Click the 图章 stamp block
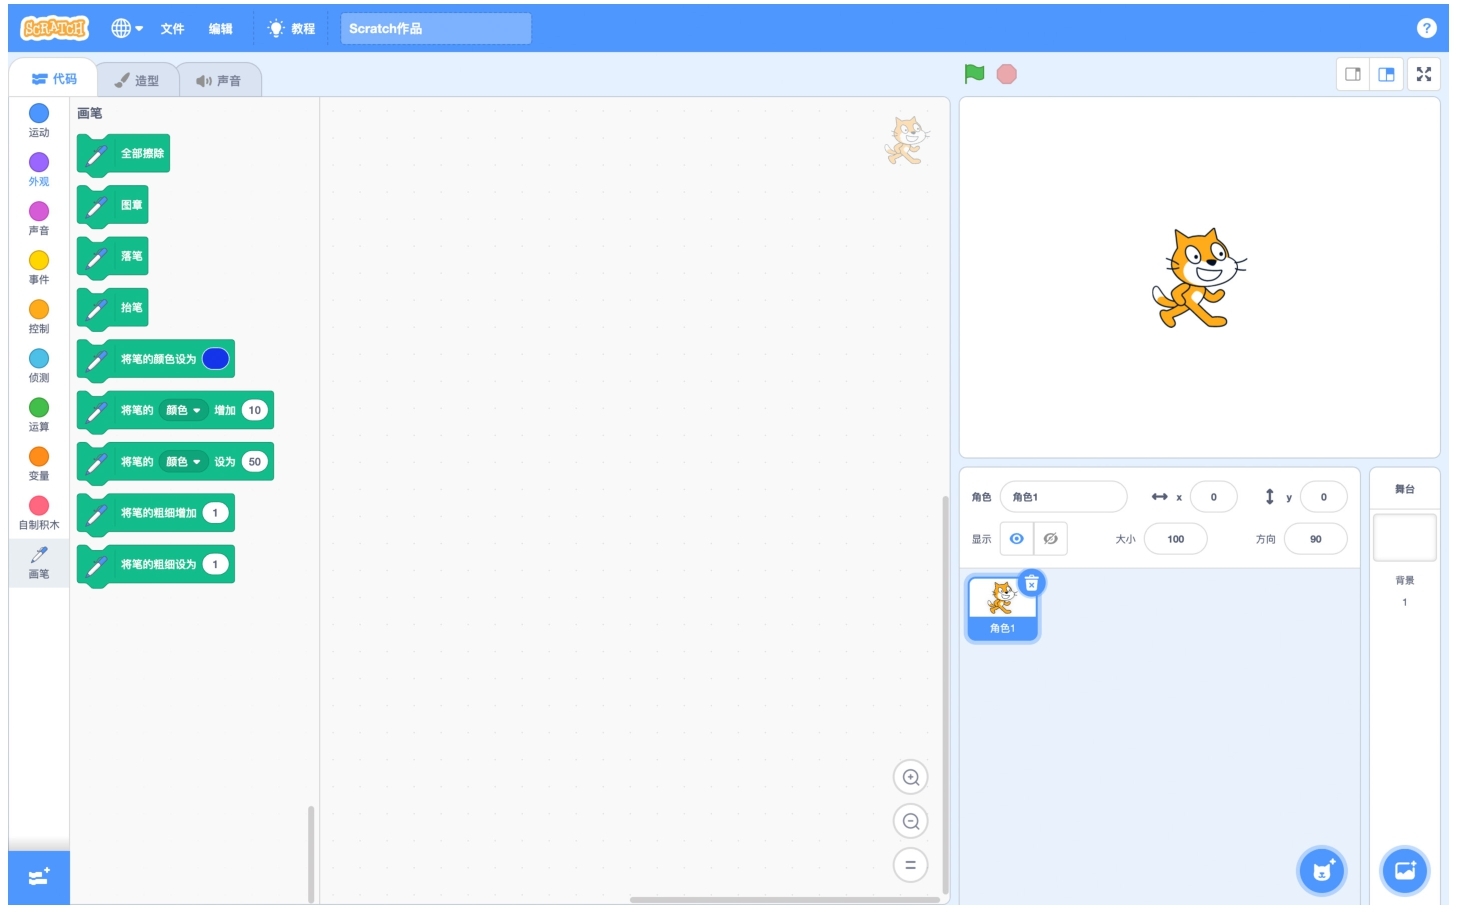Screen dimensions: 1459x916 point(112,205)
